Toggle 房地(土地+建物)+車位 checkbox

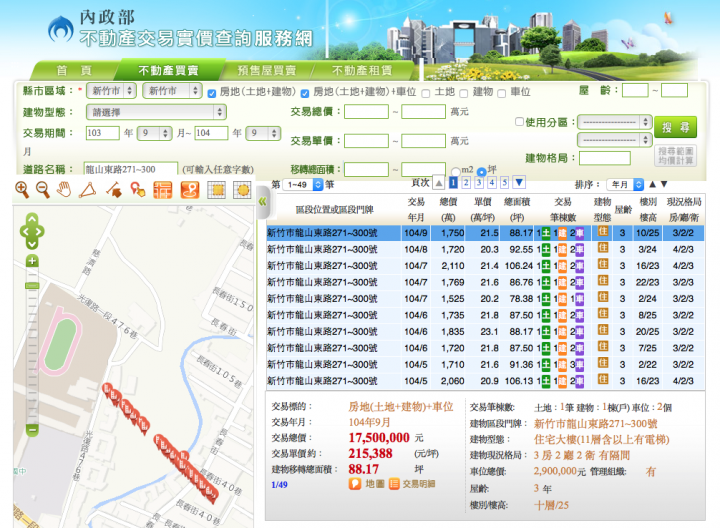[x=305, y=94]
